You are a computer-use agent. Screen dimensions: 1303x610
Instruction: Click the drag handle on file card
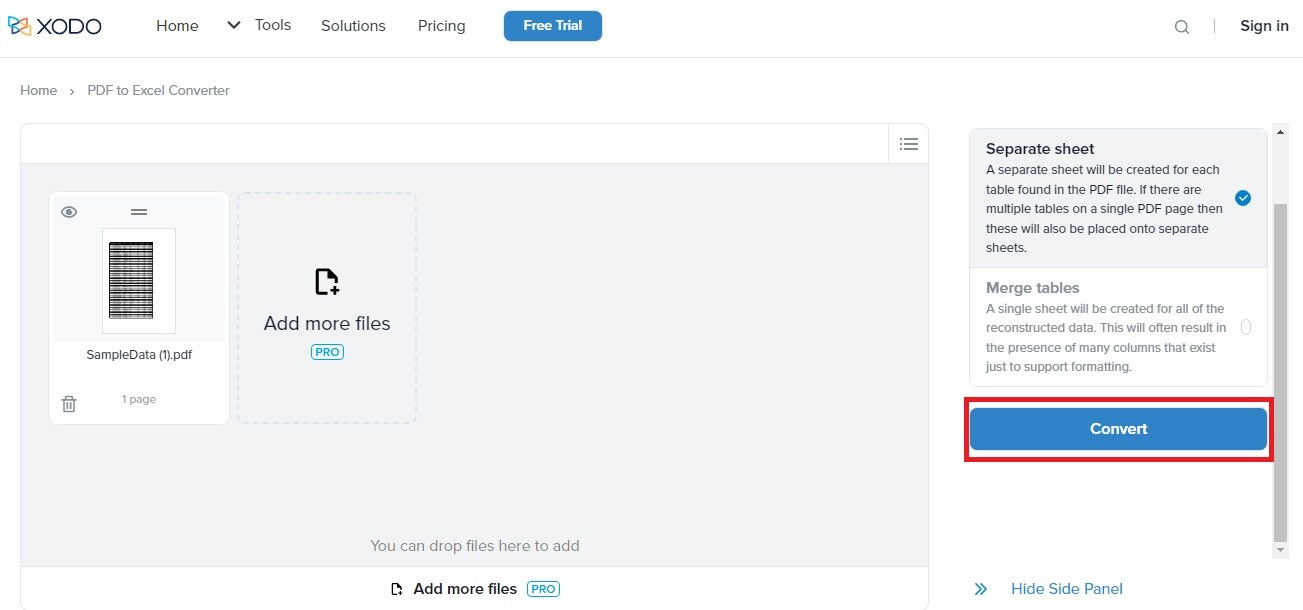tap(139, 212)
